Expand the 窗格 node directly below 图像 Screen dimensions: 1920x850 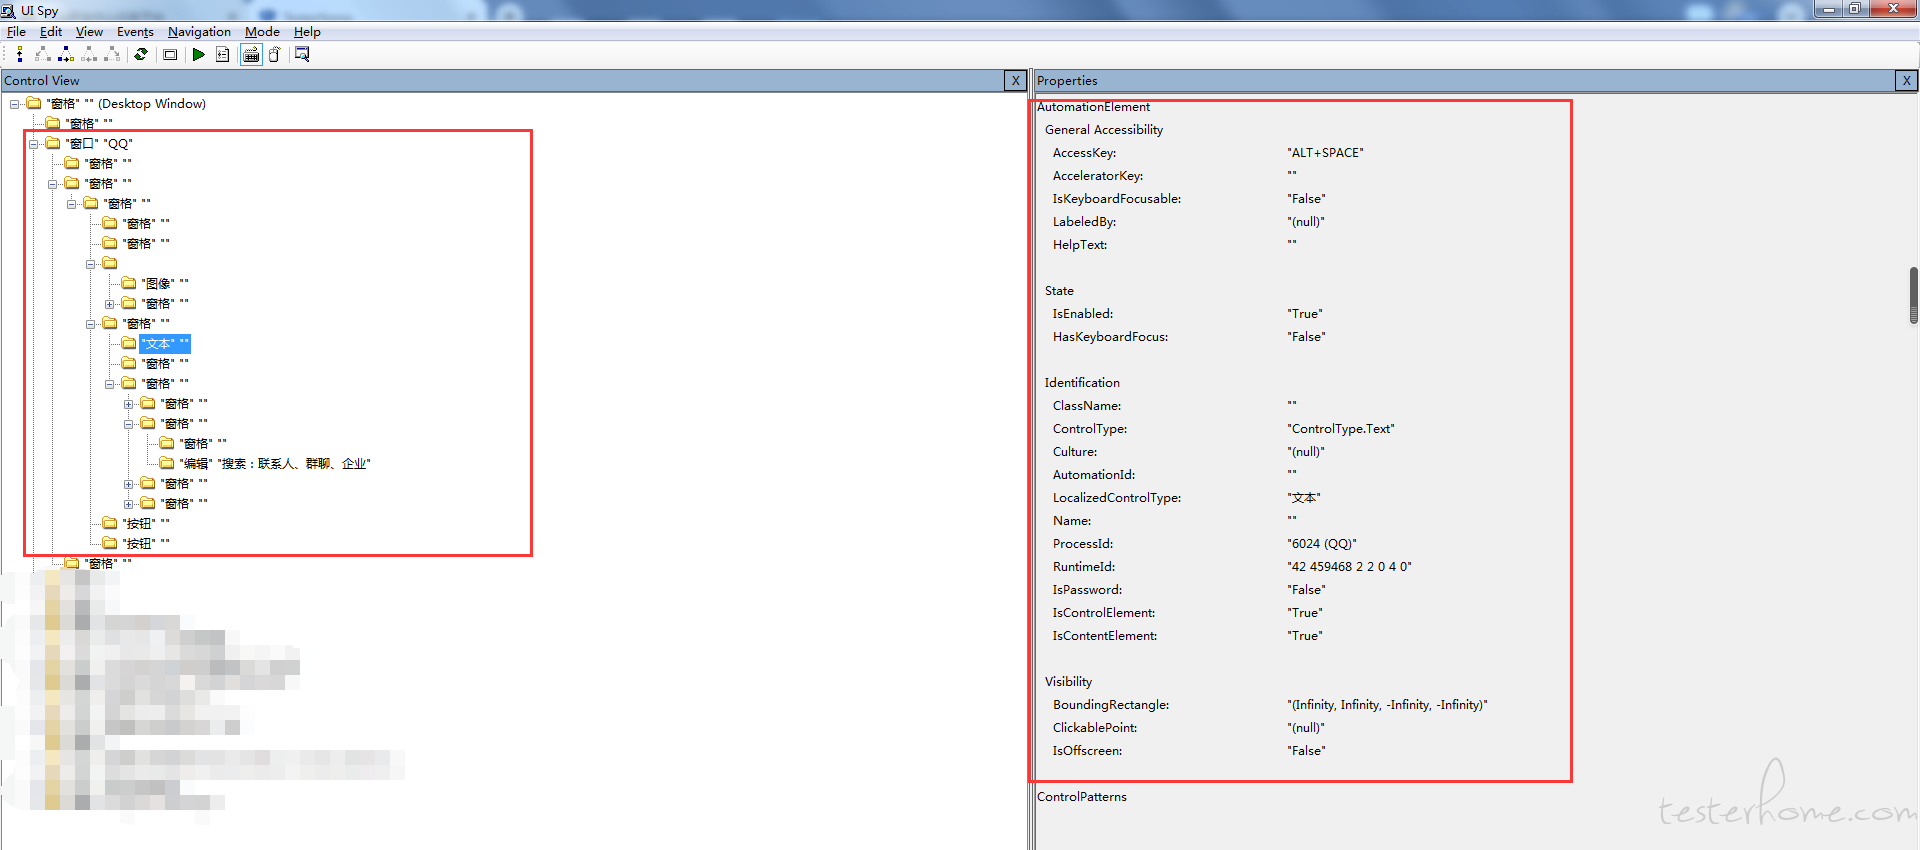(110, 304)
